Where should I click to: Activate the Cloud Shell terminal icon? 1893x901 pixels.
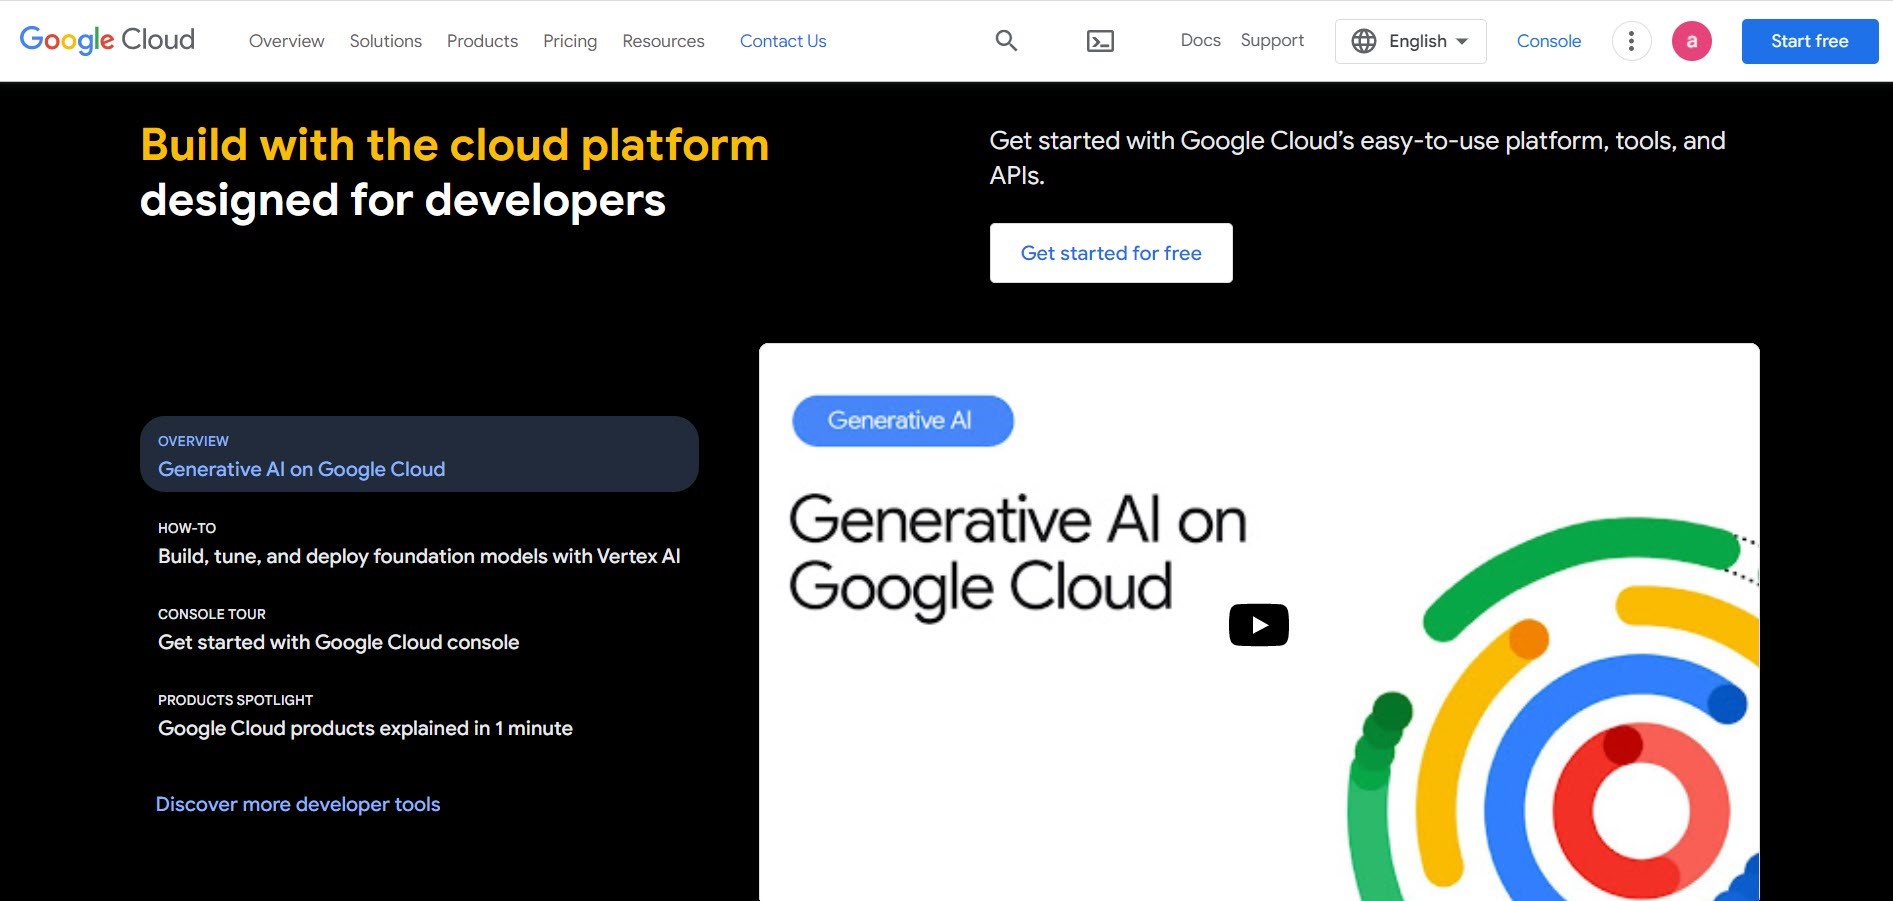point(1100,41)
